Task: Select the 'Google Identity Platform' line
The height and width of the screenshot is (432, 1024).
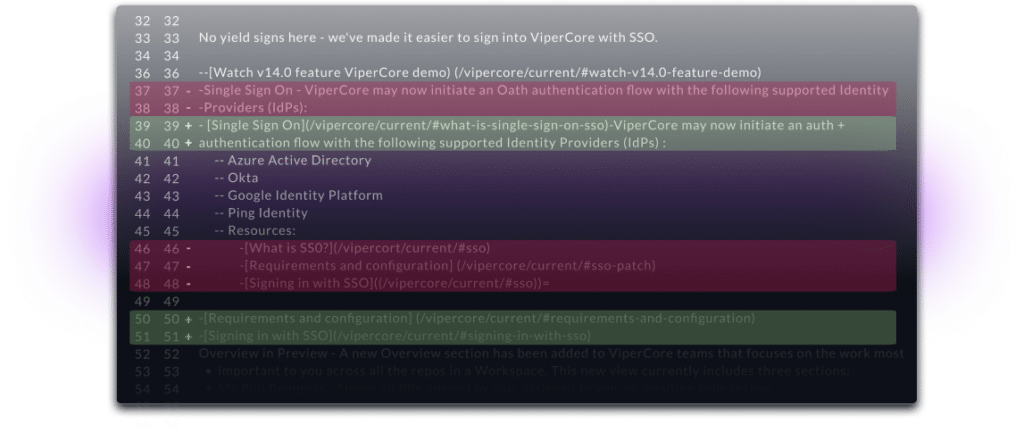Action: click(298, 196)
